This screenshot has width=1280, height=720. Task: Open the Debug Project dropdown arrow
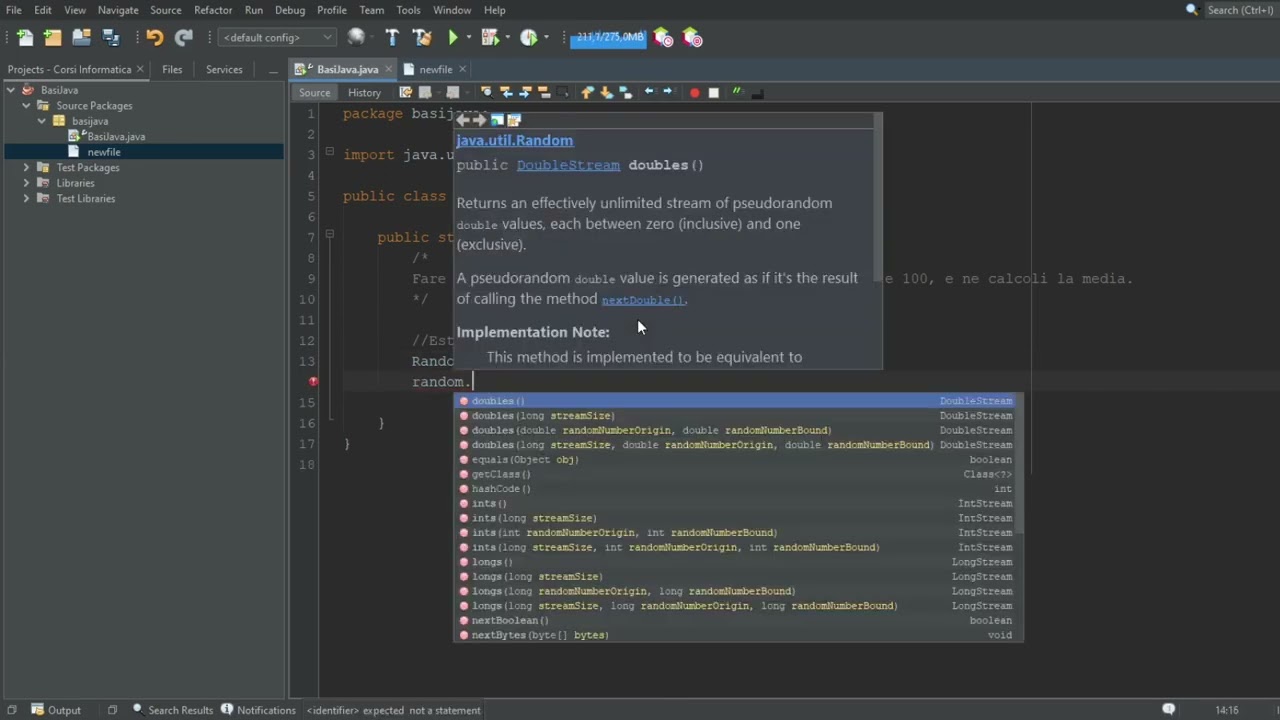pos(507,38)
